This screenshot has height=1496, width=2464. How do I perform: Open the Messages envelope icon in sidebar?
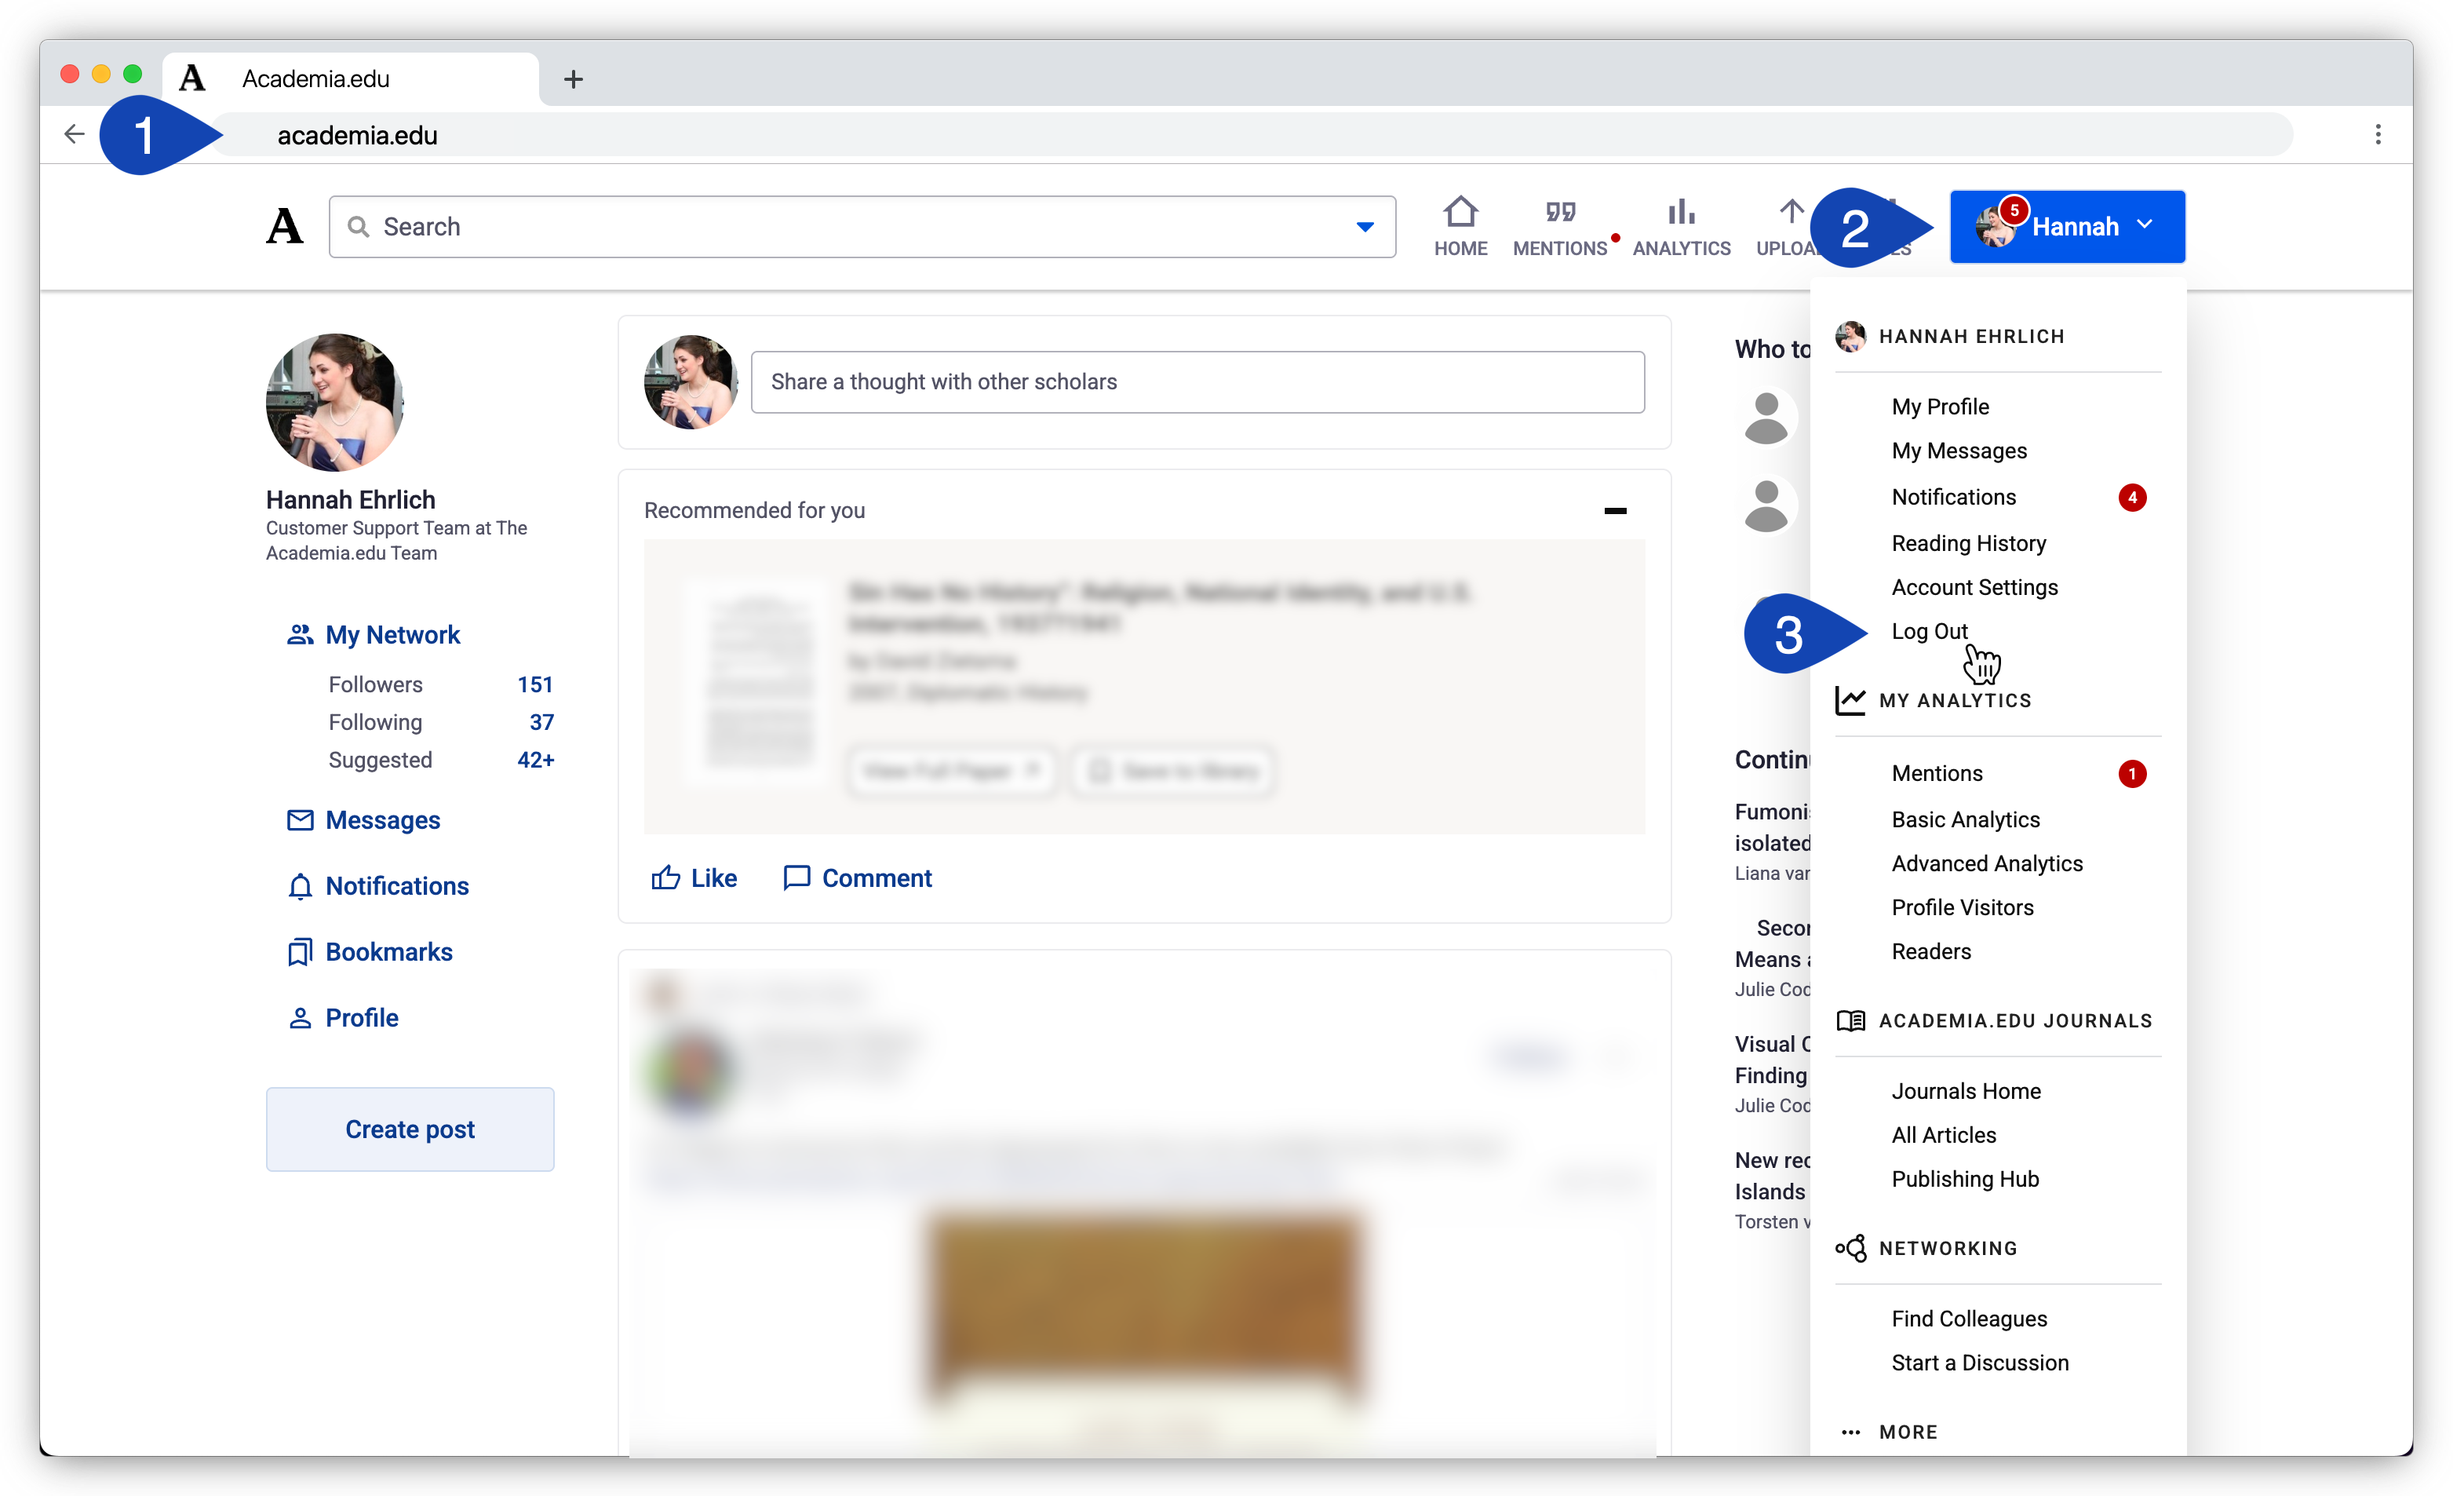[x=300, y=820]
